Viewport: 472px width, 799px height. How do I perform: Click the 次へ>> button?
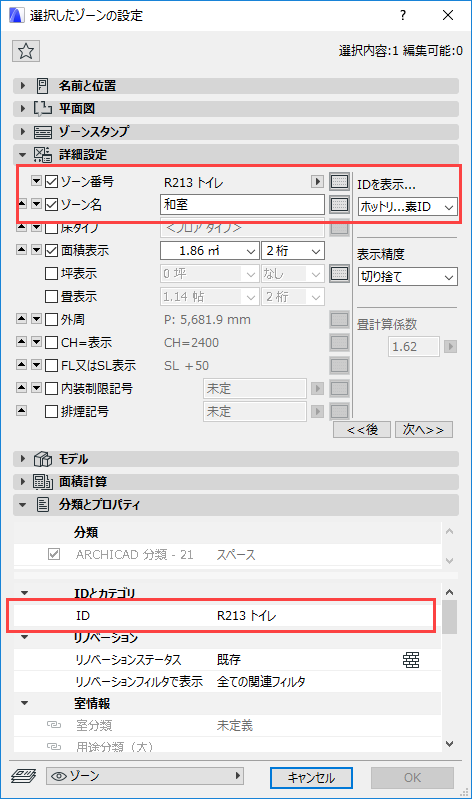[x=424, y=430]
